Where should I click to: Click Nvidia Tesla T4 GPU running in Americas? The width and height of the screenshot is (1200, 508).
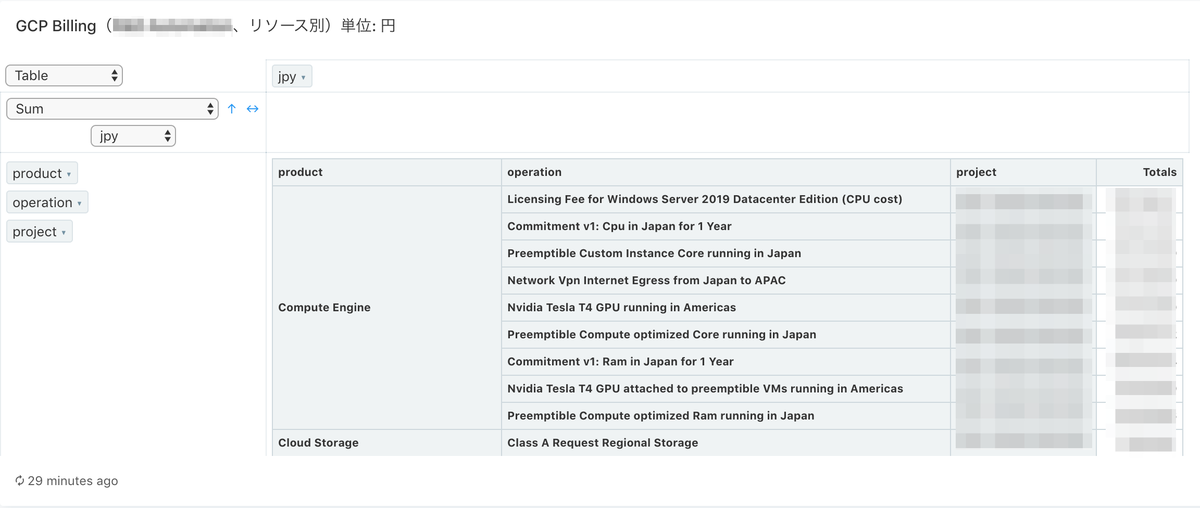(726, 307)
